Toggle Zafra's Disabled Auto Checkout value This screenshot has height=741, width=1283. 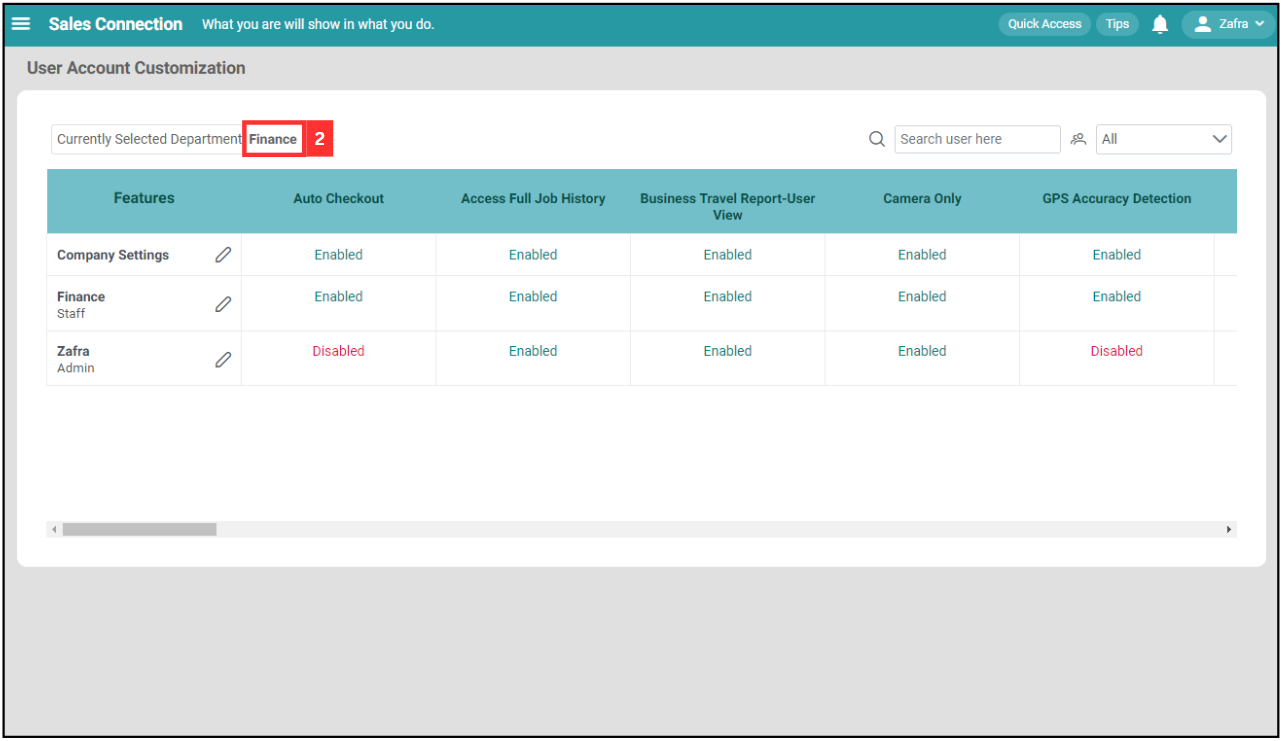[338, 351]
